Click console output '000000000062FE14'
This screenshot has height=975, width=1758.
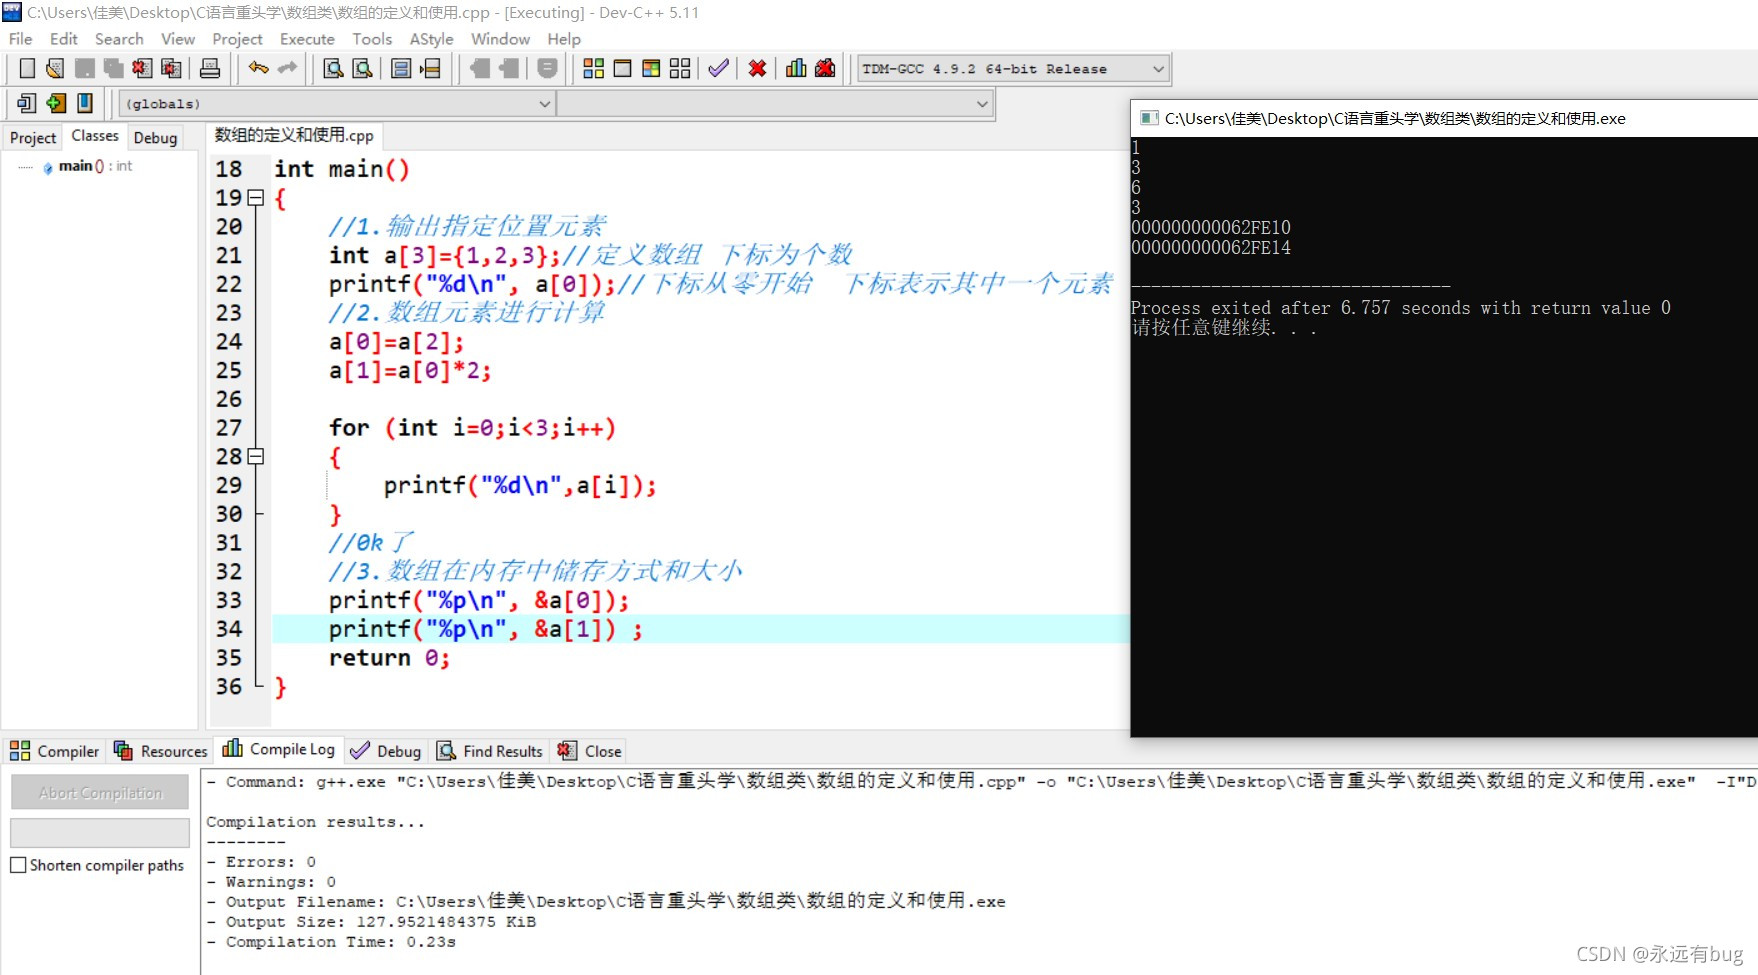pyautogui.click(x=1211, y=248)
